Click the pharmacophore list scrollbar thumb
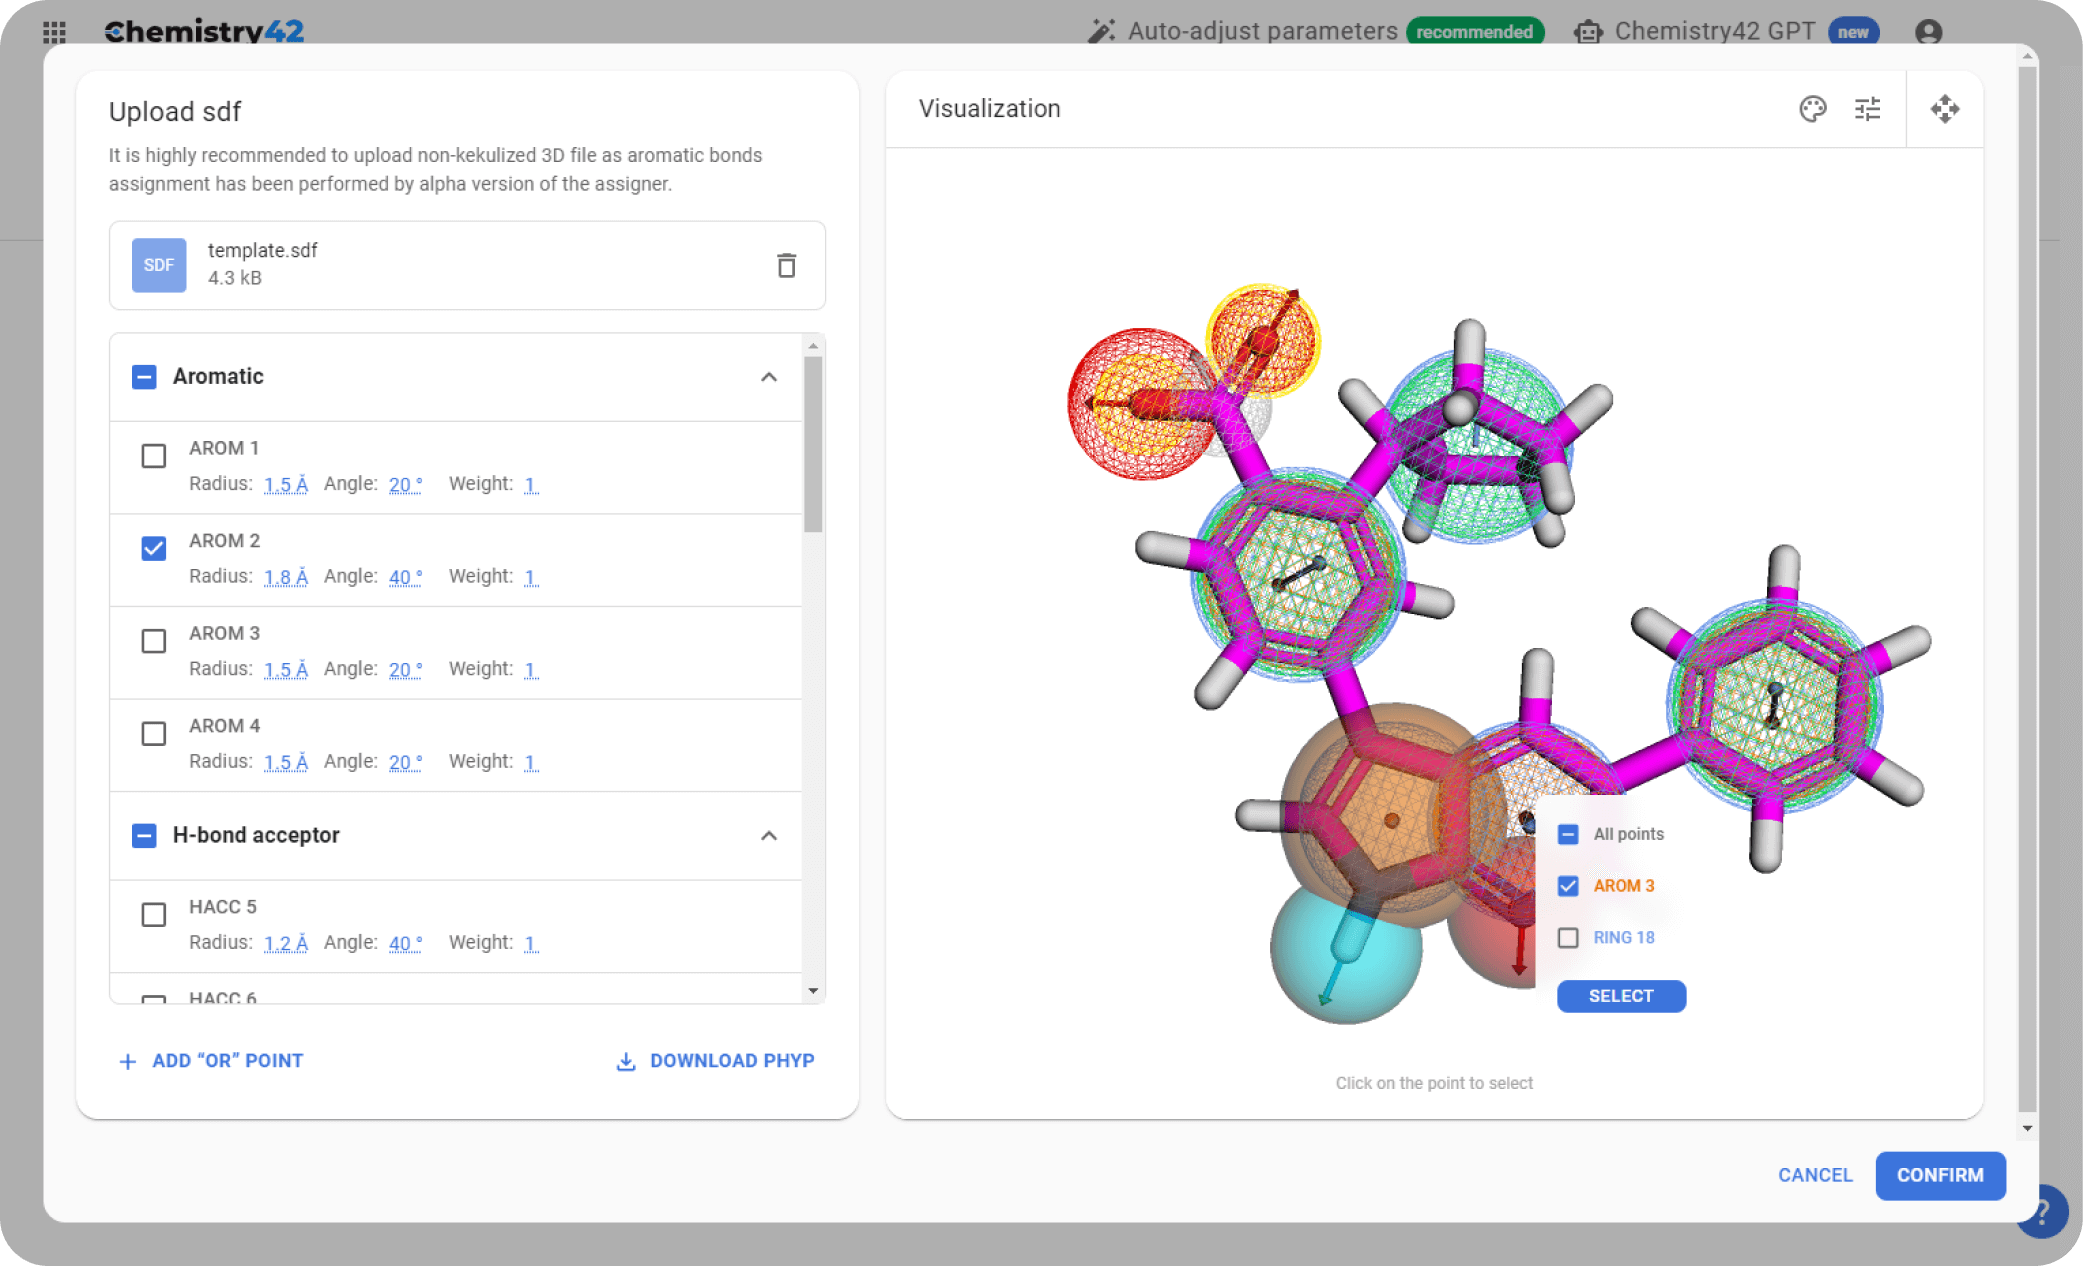 pyautogui.click(x=813, y=444)
